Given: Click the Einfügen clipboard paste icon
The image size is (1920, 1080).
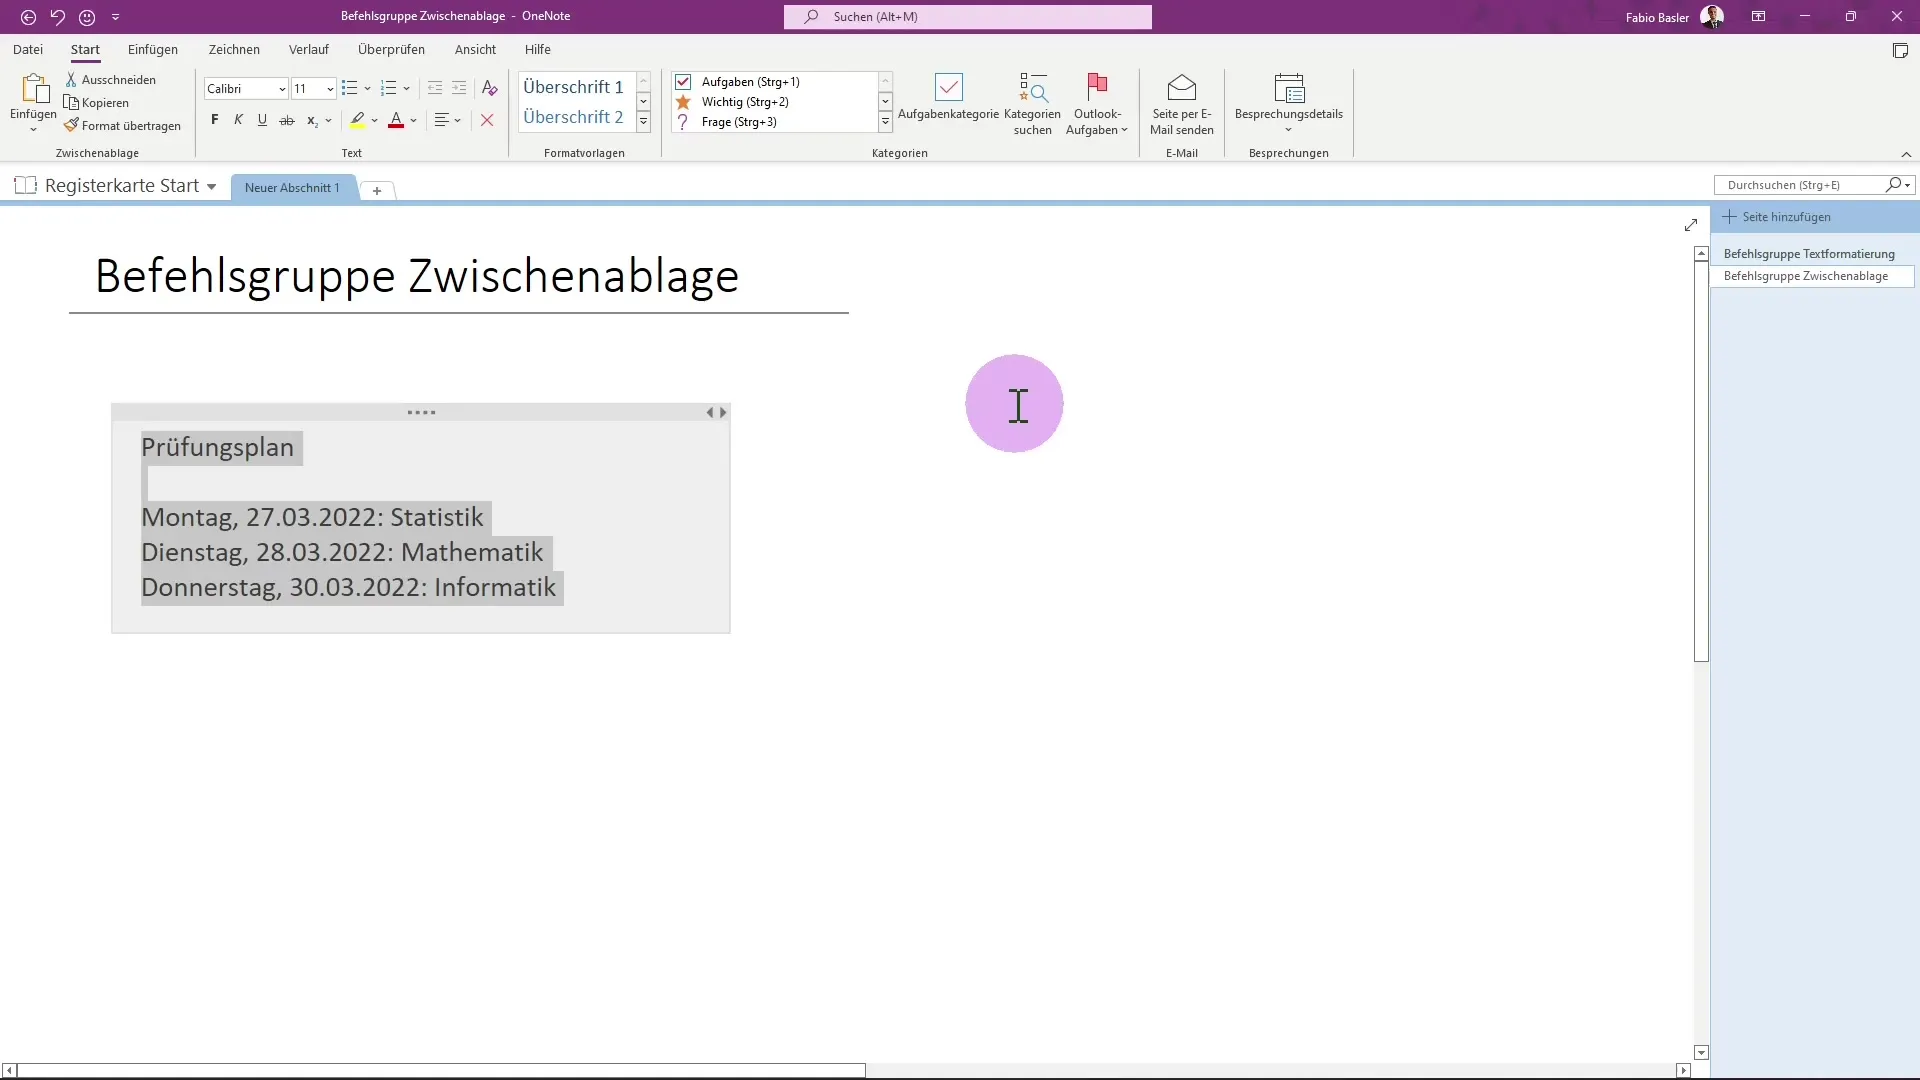Looking at the screenshot, I should pyautogui.click(x=34, y=89).
